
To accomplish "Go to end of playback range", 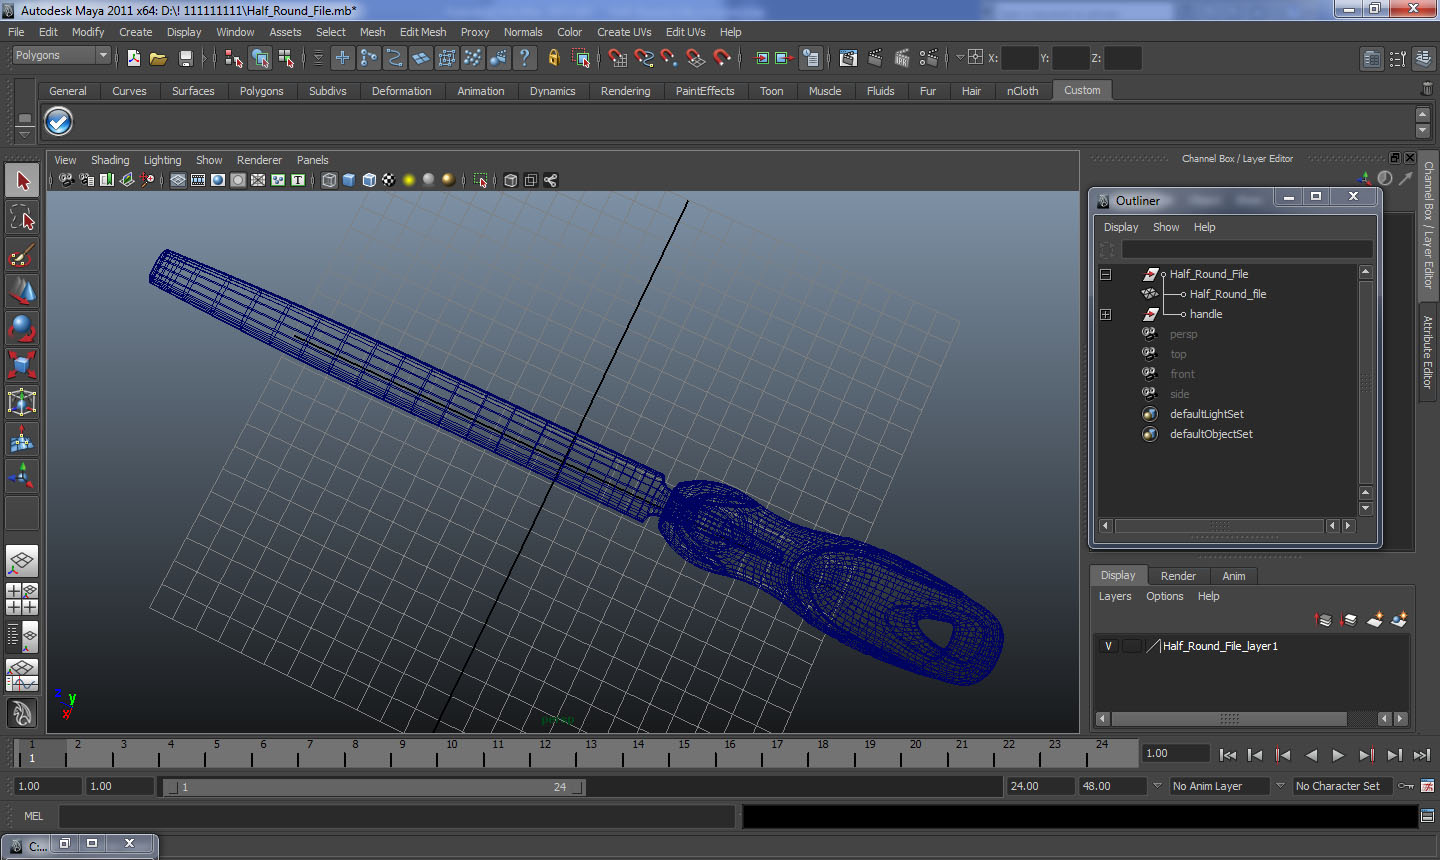I will tap(1421, 755).
